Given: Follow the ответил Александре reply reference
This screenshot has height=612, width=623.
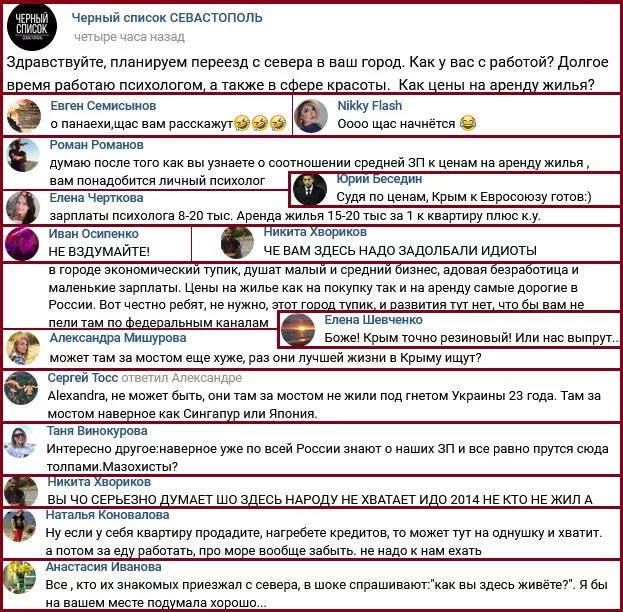Looking at the screenshot, I should 181,378.
